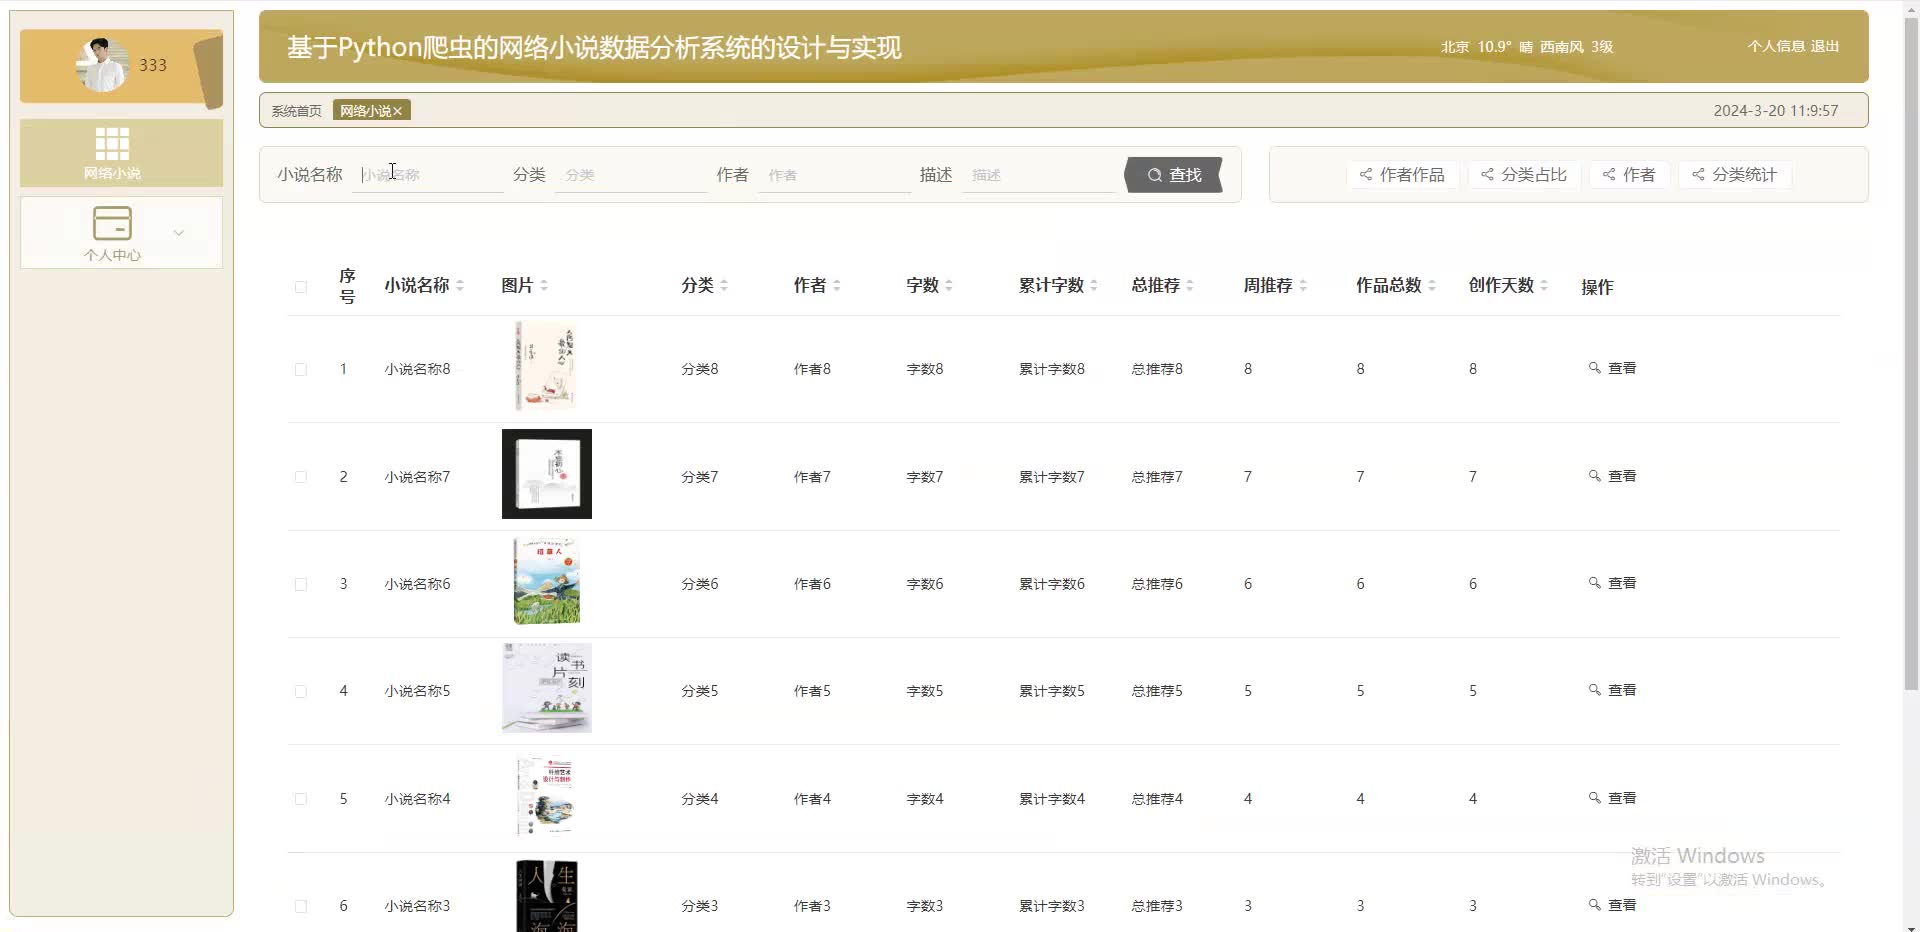Click the 查找 search button
Viewport: 1920px width, 932px height.
pos(1177,174)
